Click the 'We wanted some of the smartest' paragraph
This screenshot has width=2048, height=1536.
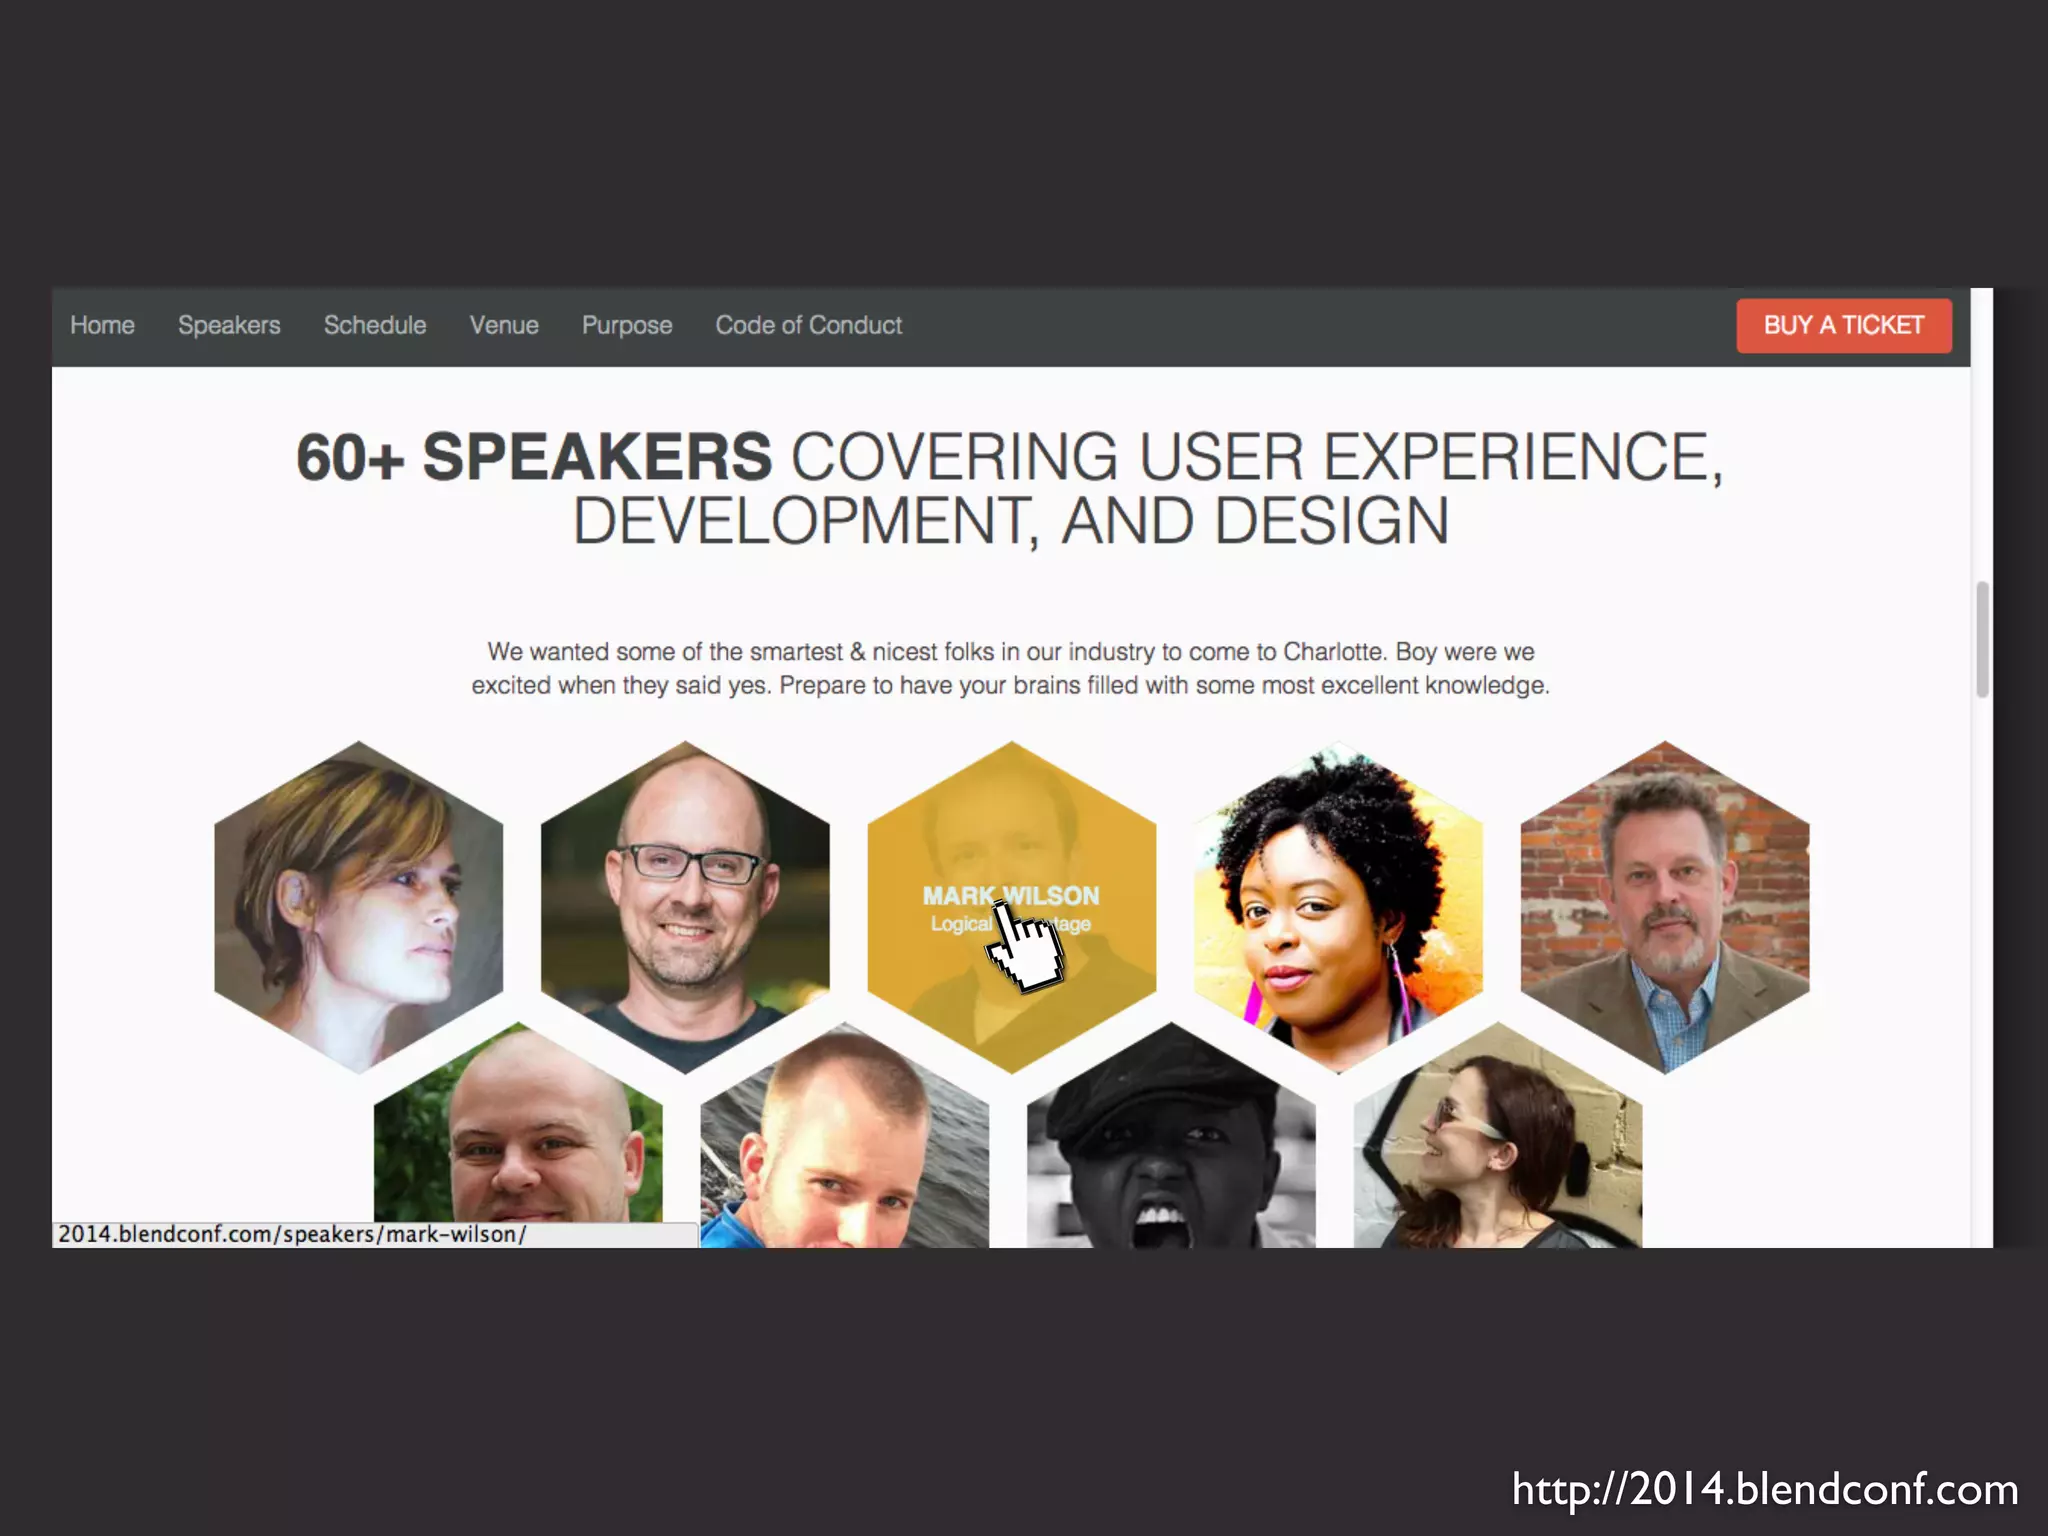click(1010, 668)
